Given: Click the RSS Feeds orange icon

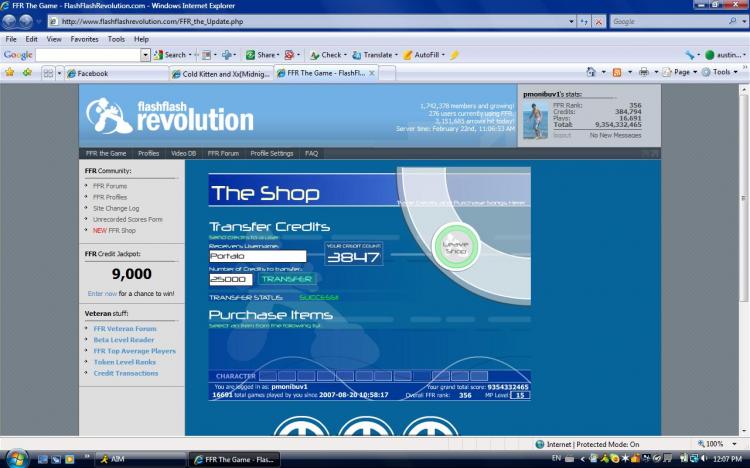Looking at the screenshot, I should pyautogui.click(x=617, y=72).
